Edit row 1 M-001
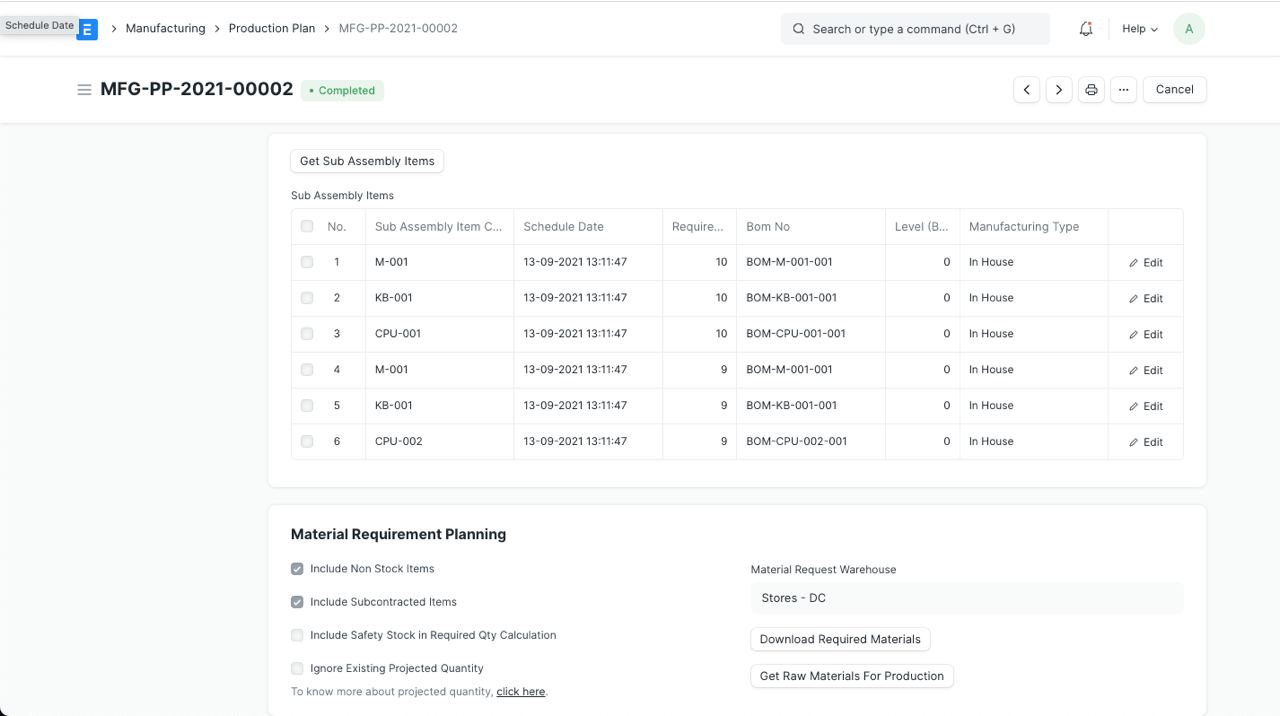The height and width of the screenshot is (716, 1280). coord(1146,263)
